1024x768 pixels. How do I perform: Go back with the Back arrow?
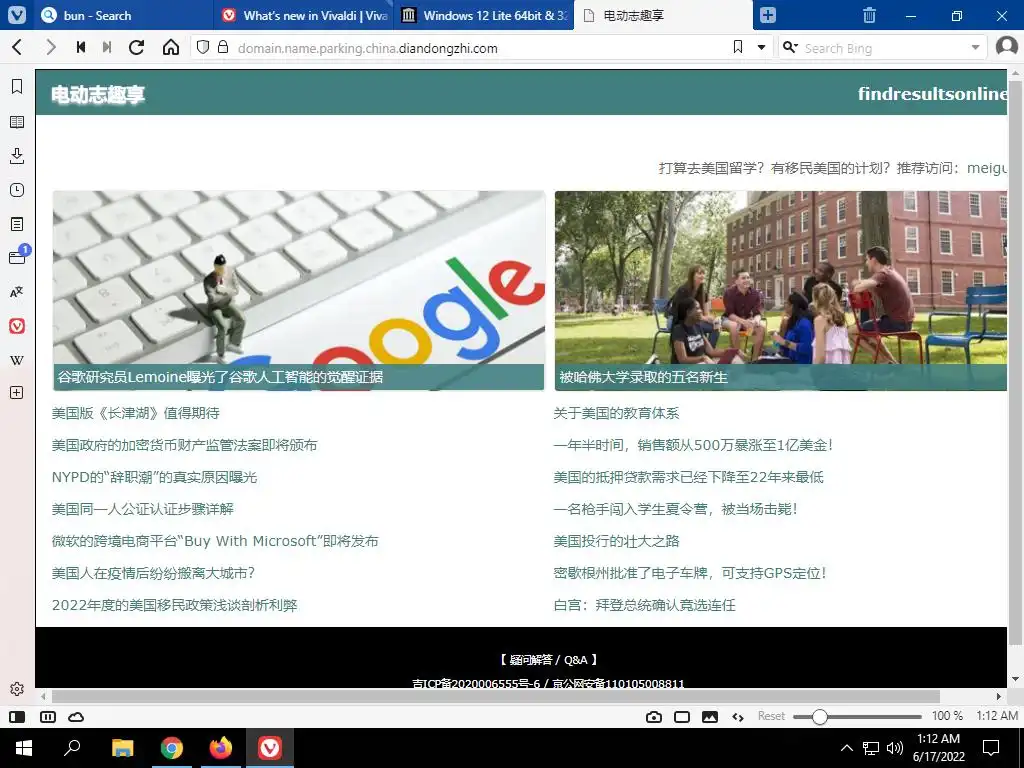tap(18, 47)
